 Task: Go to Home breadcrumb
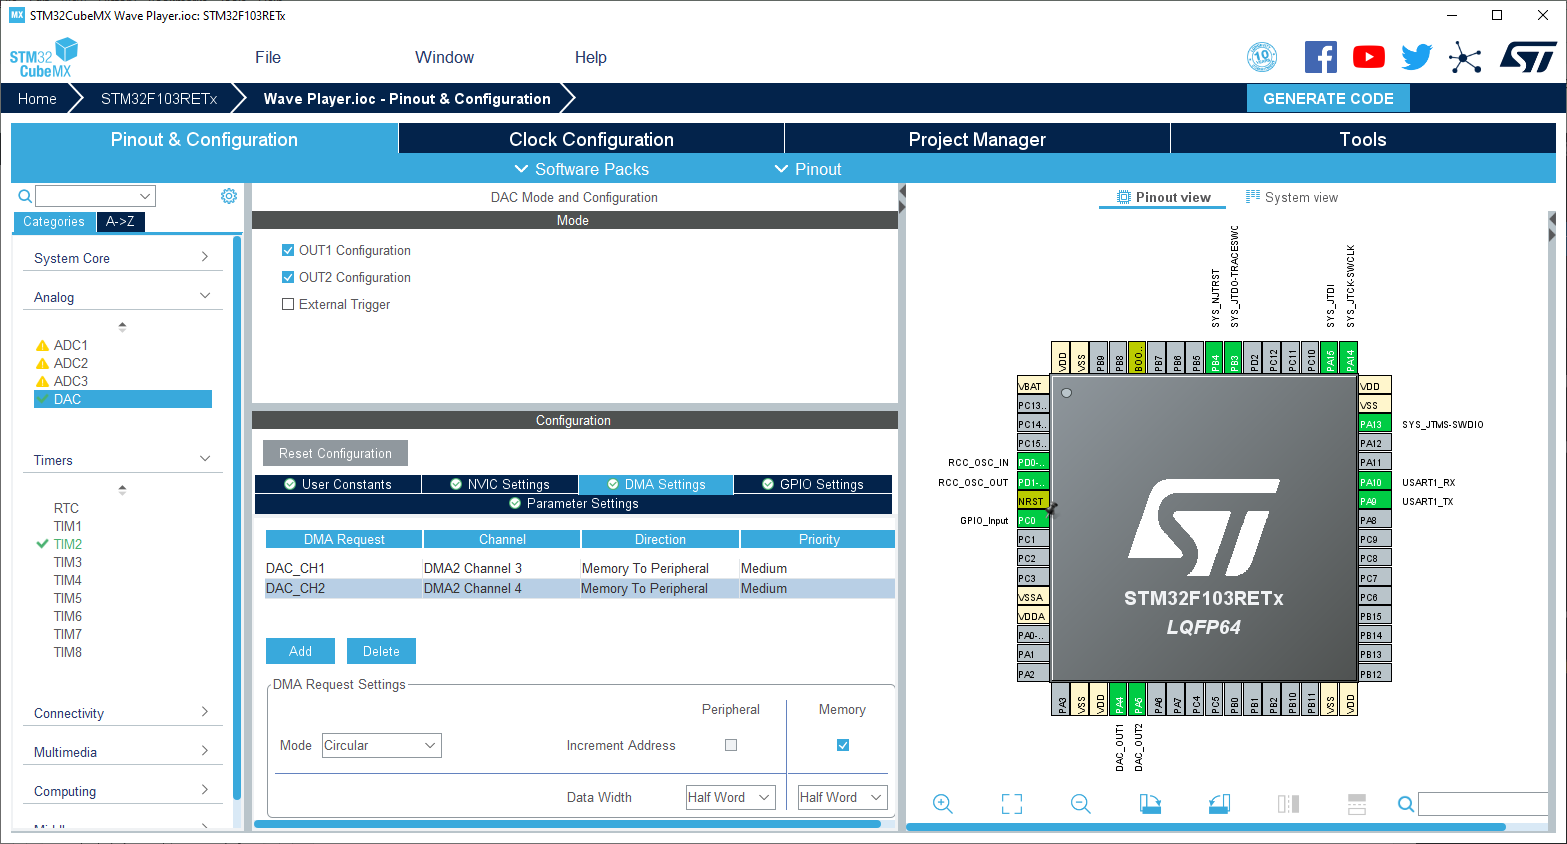pos(37,98)
